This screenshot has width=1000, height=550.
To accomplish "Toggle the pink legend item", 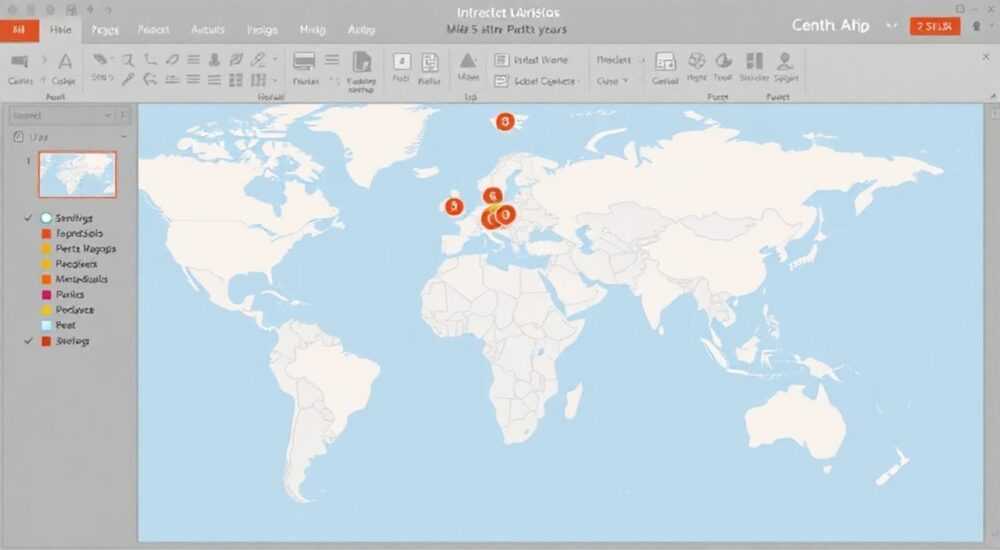I will 46,295.
